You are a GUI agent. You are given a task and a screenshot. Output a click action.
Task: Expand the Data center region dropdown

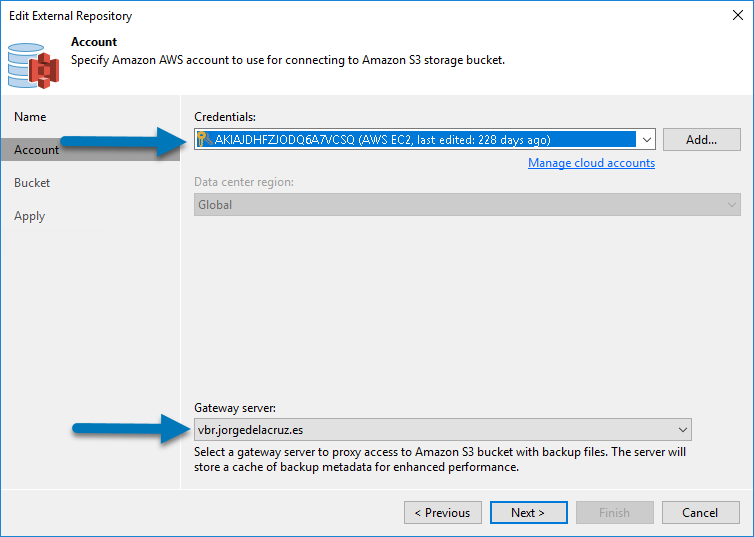[x=731, y=205]
